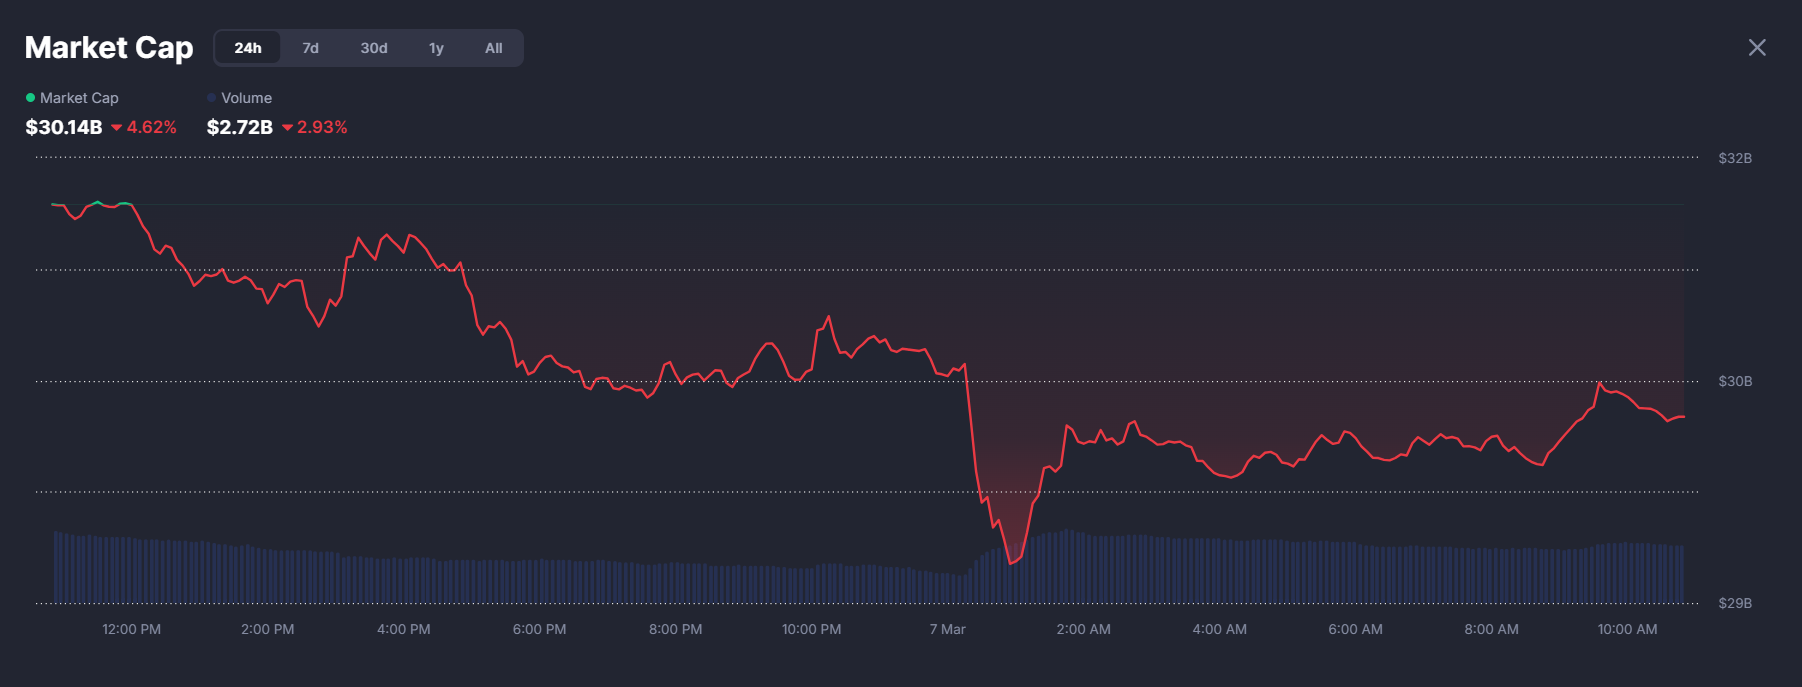Toggle the Market Cap series legend
This screenshot has height=687, width=1802.
pyautogui.click(x=72, y=98)
